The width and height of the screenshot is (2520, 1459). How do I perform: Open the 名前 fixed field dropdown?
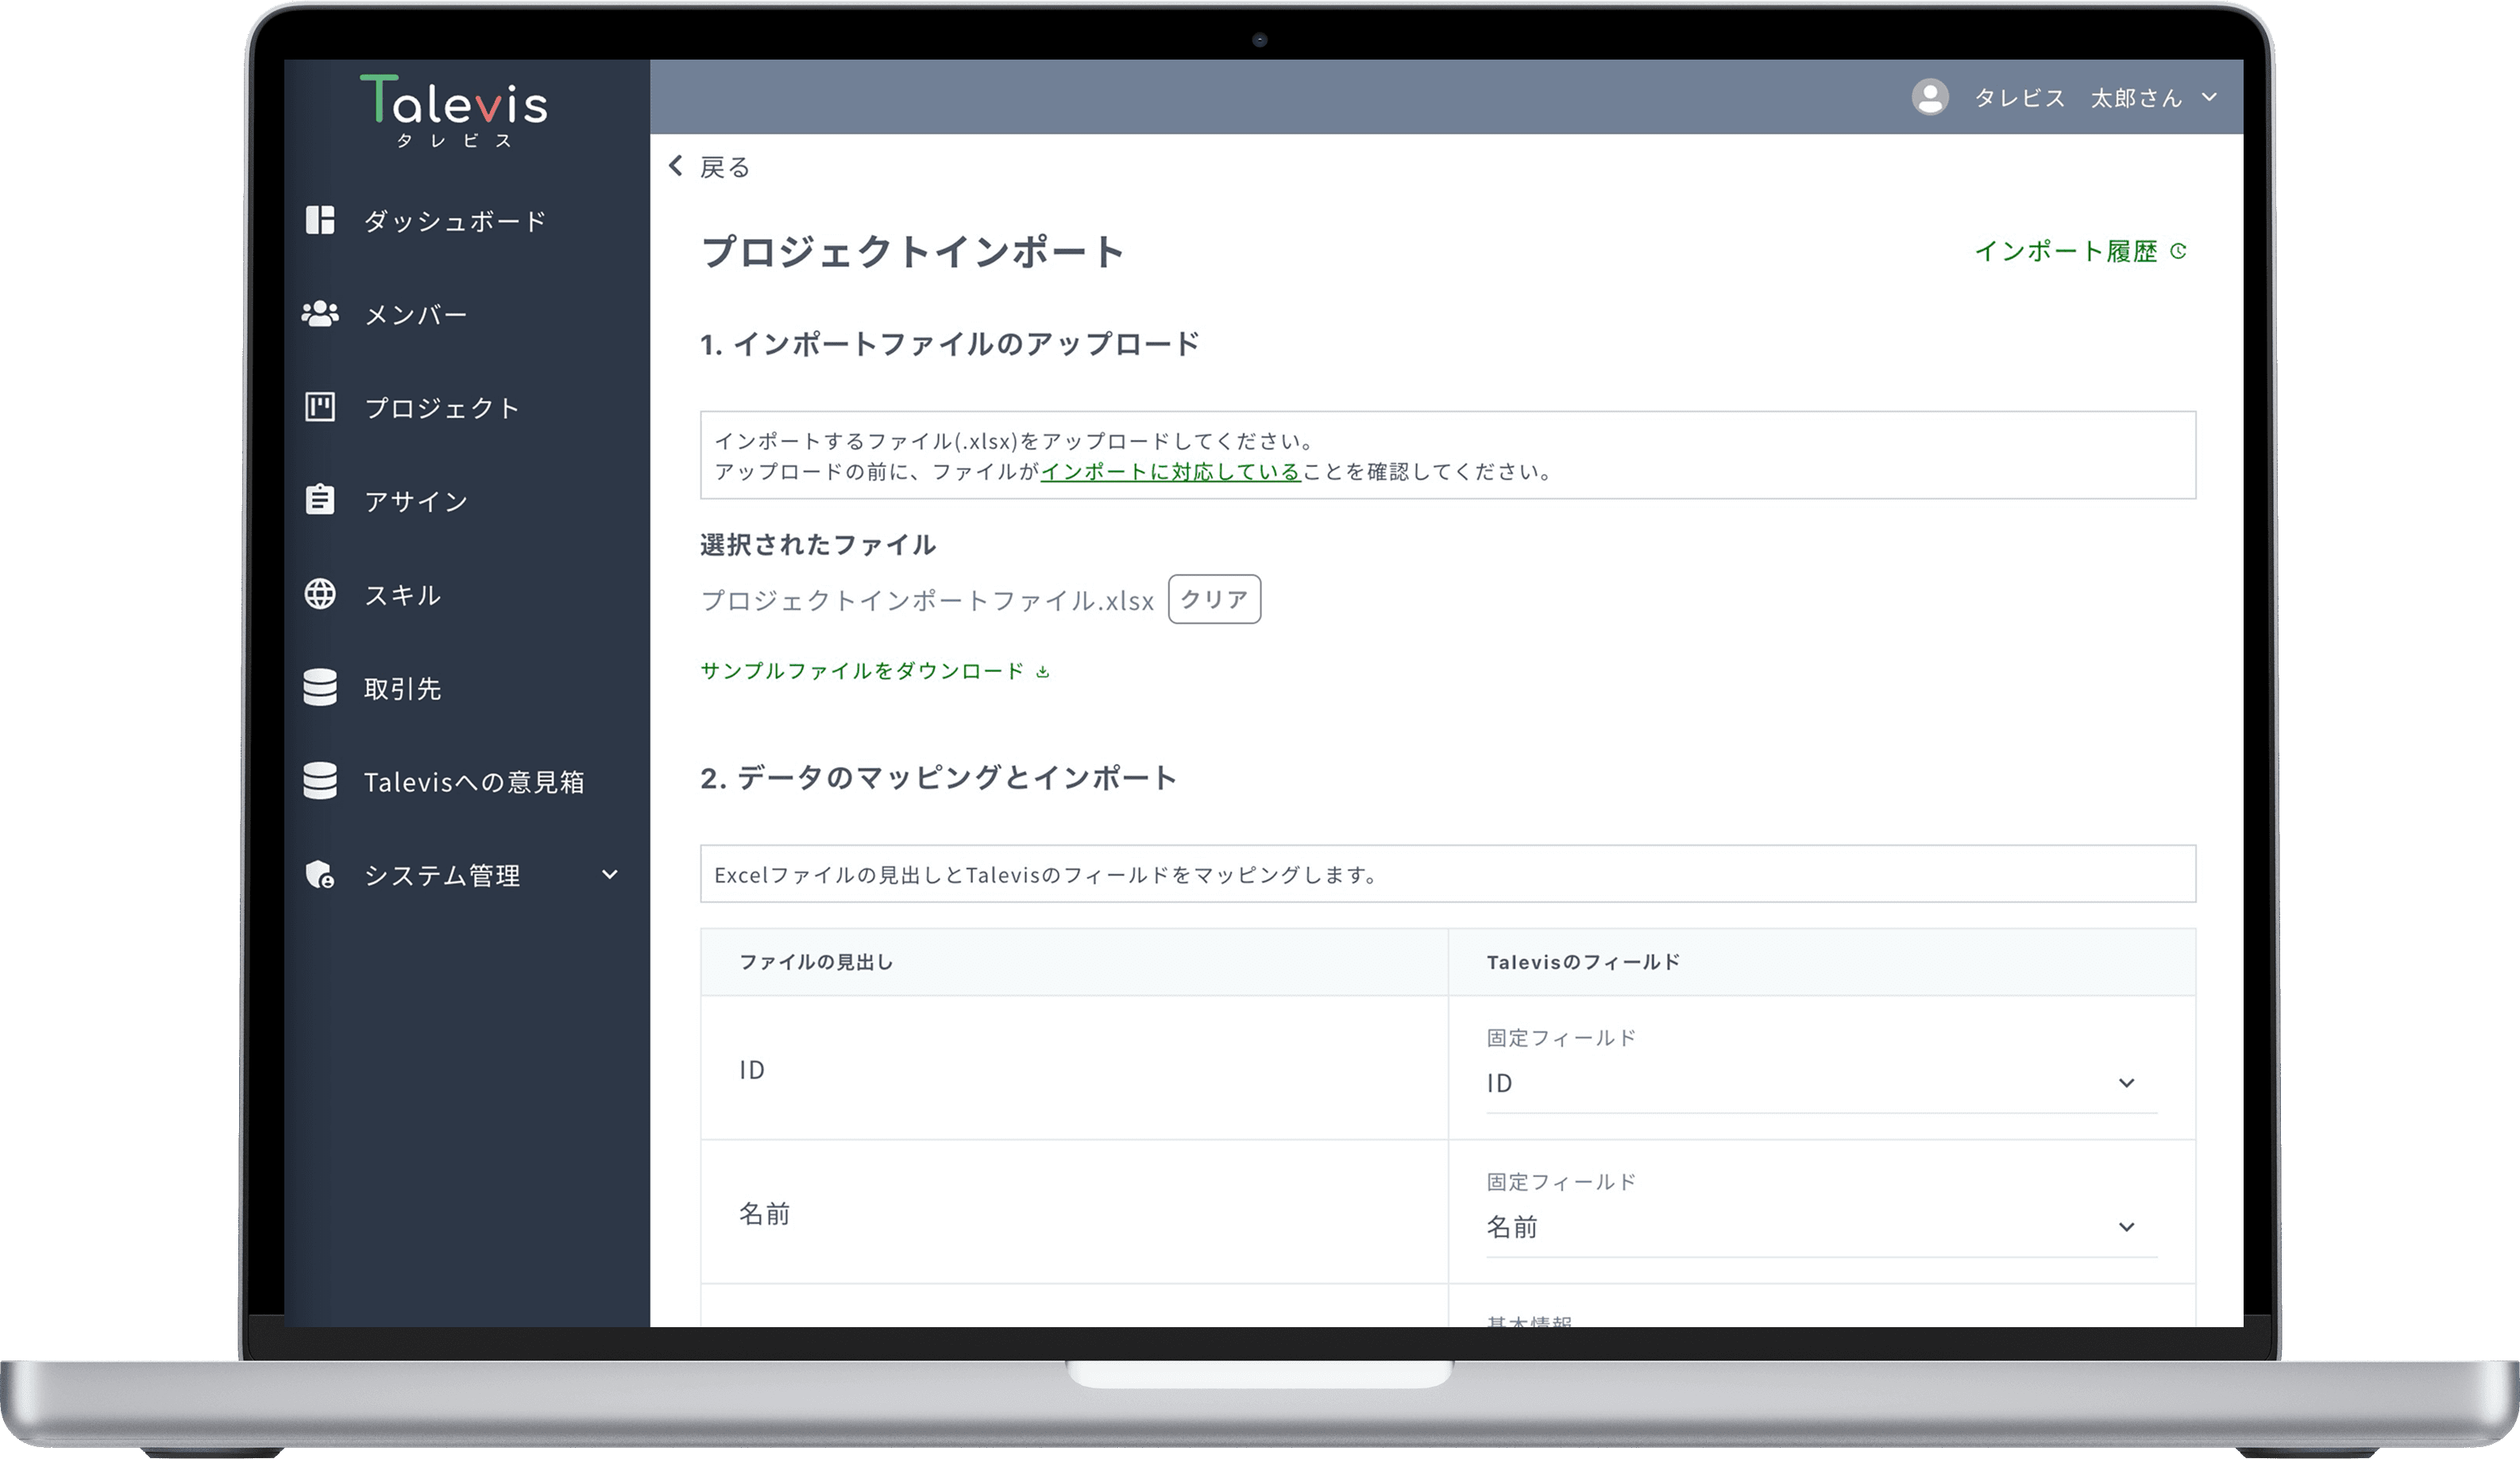pyautogui.click(x=1821, y=1227)
